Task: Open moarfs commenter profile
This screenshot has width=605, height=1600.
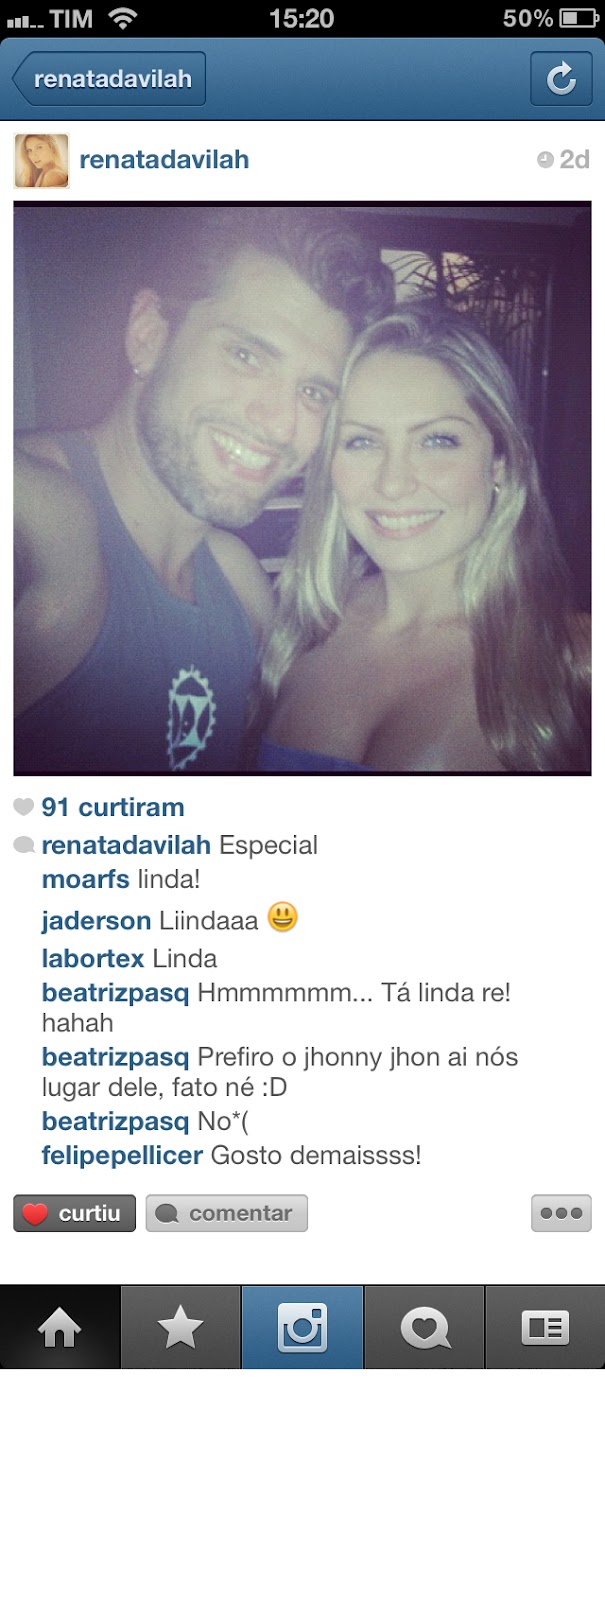Action: [x=85, y=880]
